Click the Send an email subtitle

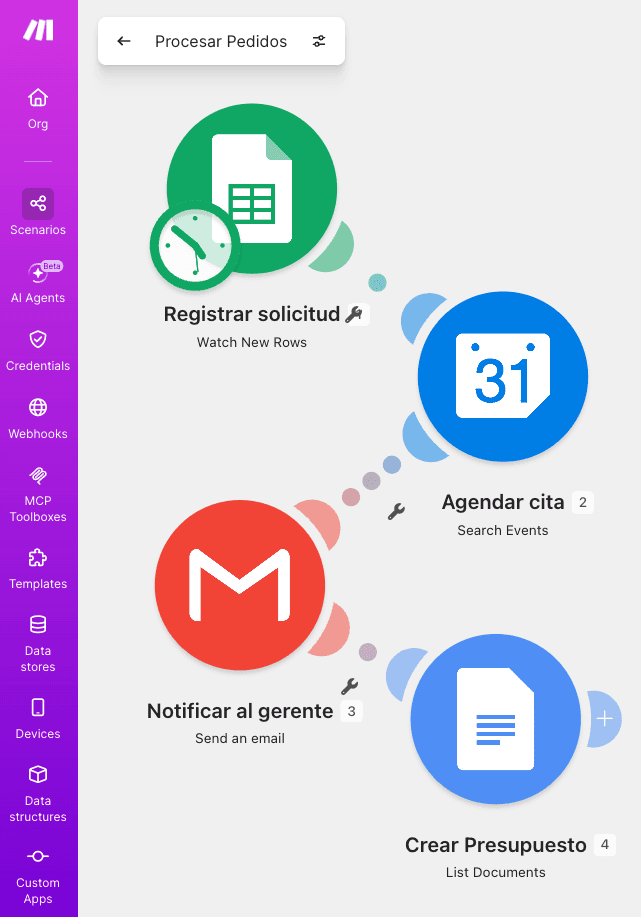tap(240, 739)
